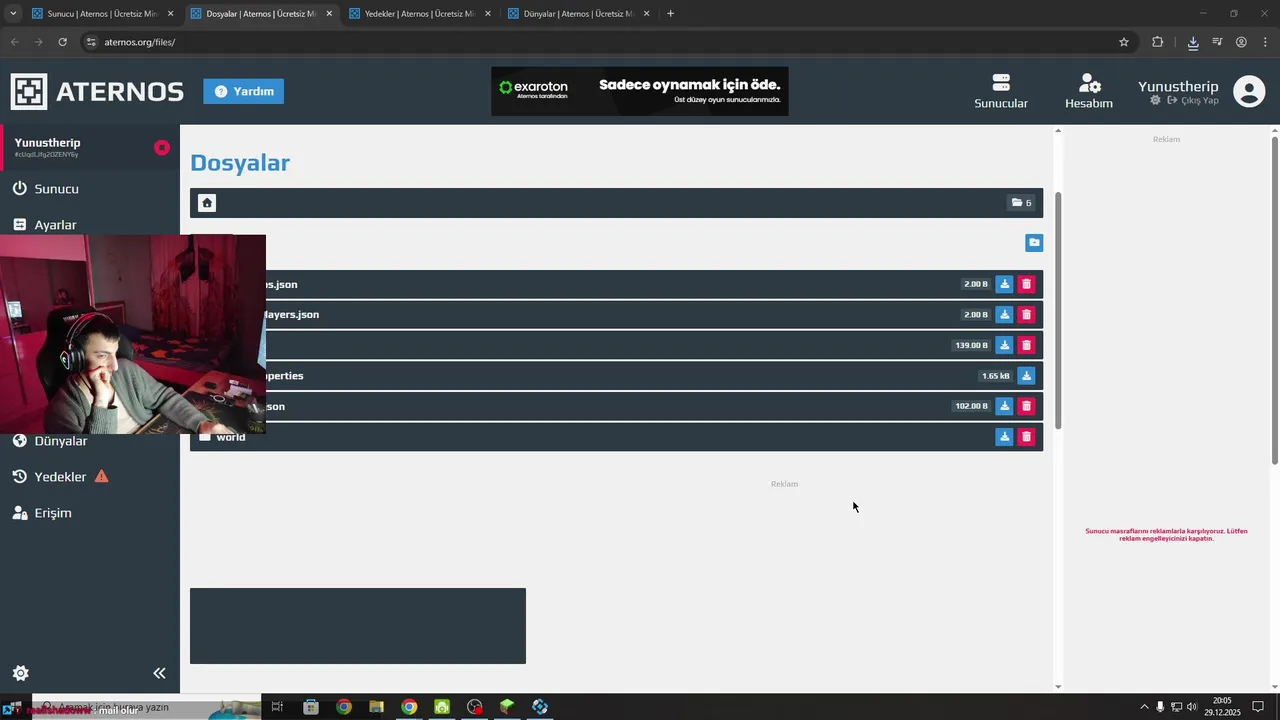Click the Çıkış Yap logout link
This screenshot has height=720, width=1280.
1192,101
